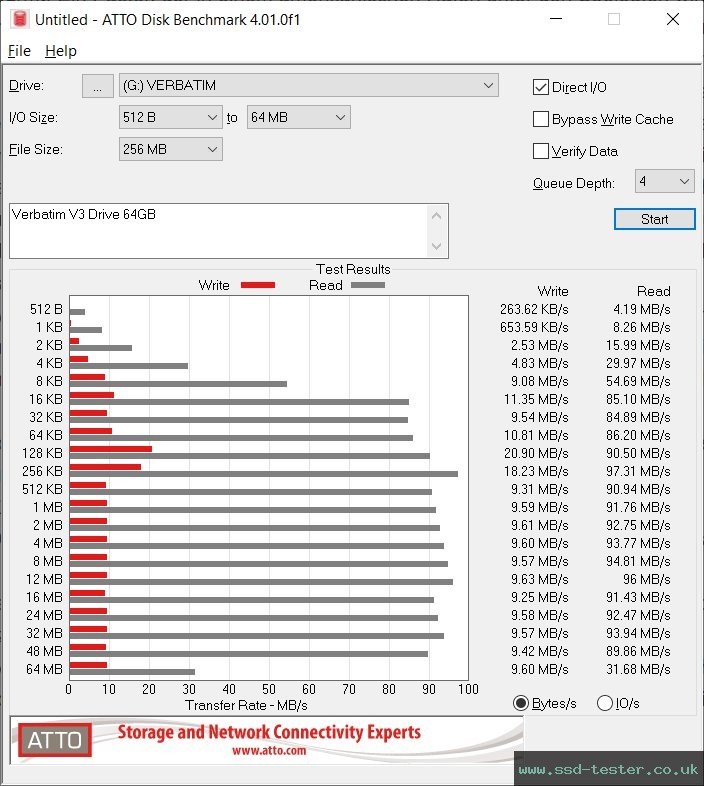Click the 512 B row label in chart
The height and width of the screenshot is (786, 704).
click(46, 309)
